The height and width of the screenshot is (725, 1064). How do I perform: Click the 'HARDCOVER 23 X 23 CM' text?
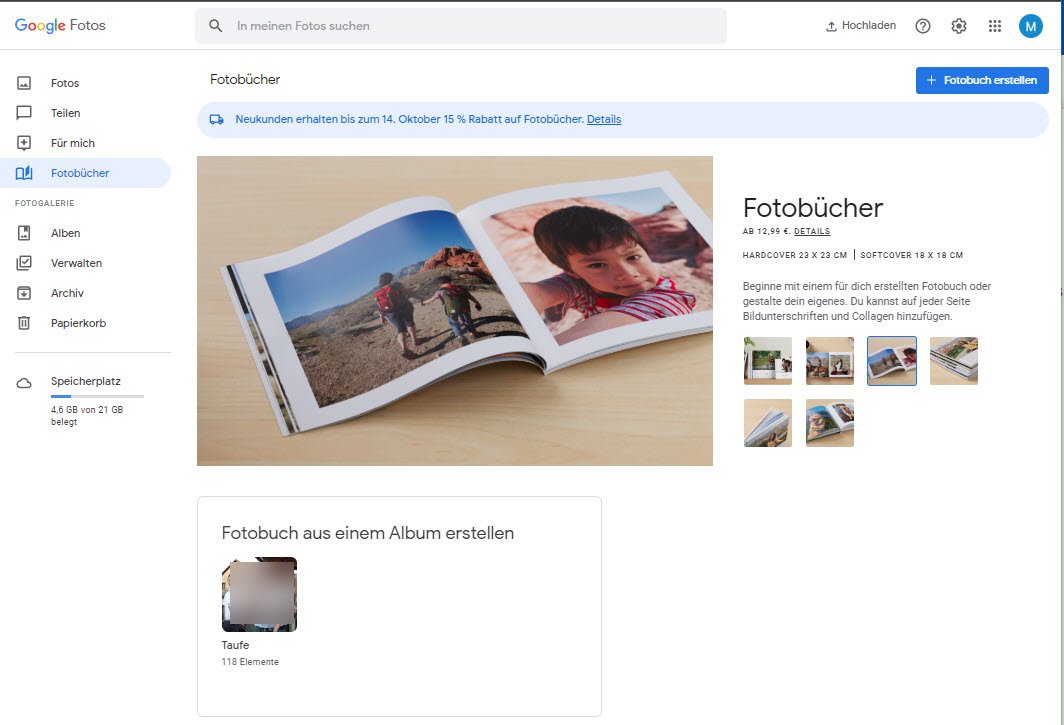tap(795, 255)
